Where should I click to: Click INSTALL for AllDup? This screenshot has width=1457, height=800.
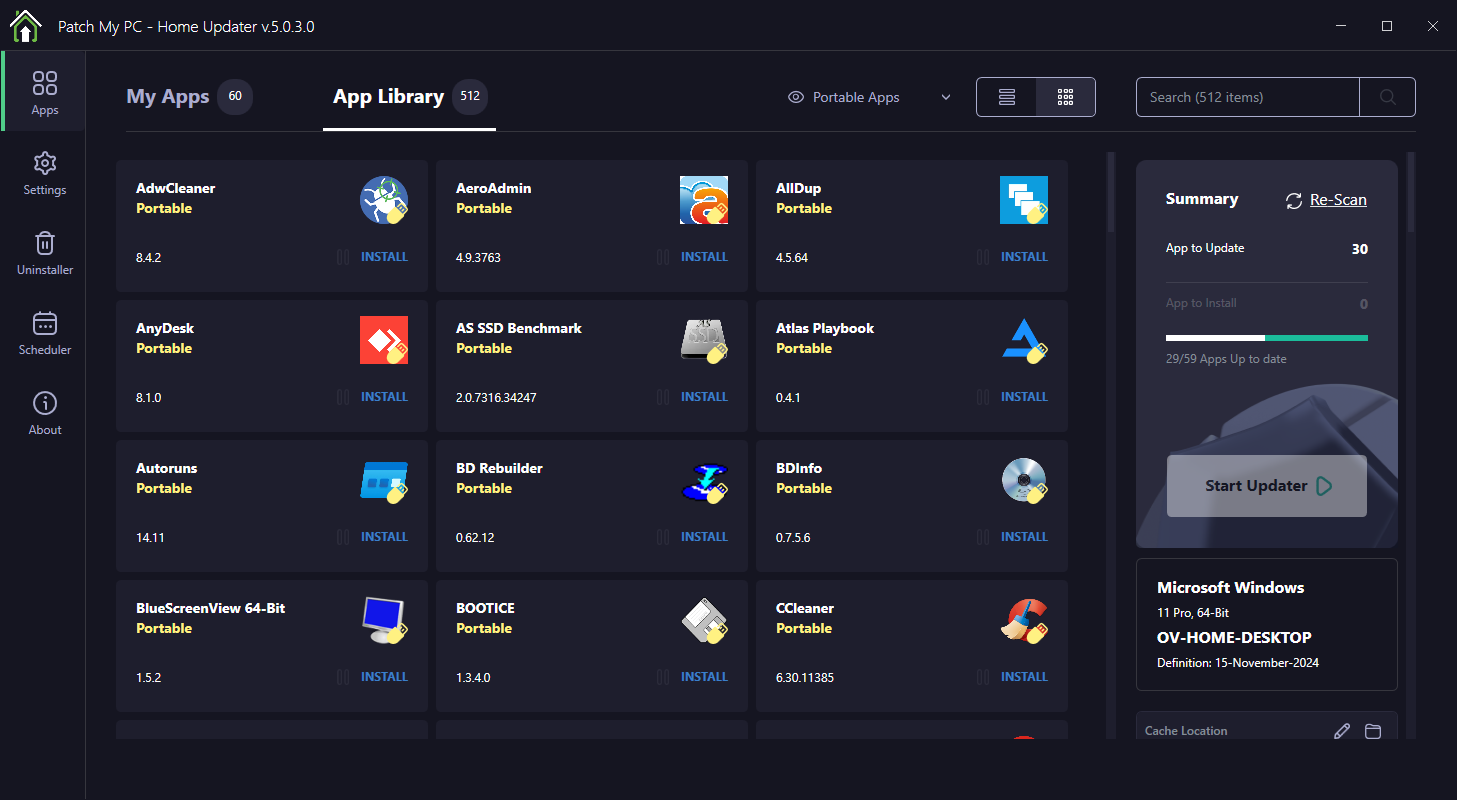click(x=1024, y=257)
